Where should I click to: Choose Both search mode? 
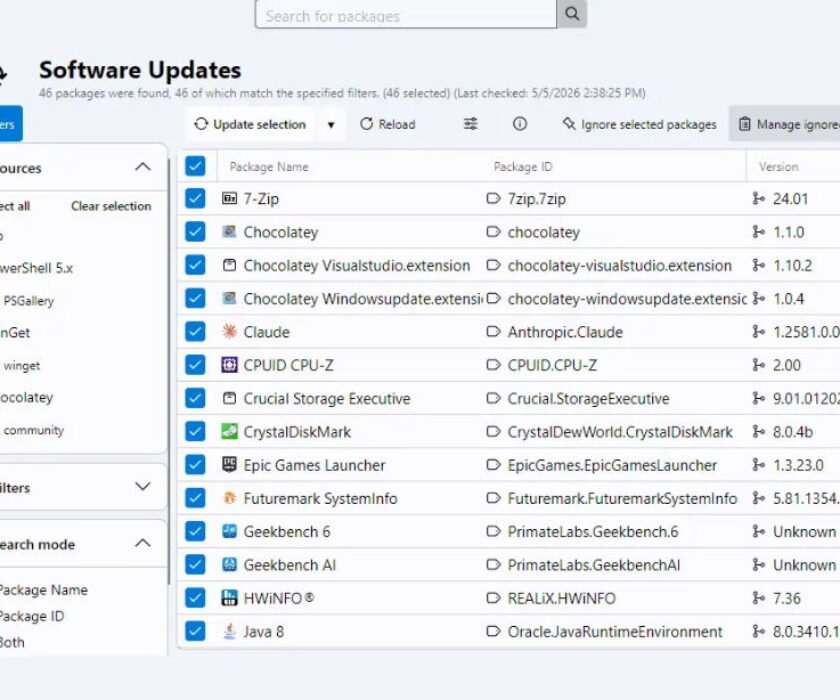pyautogui.click(x=12, y=642)
